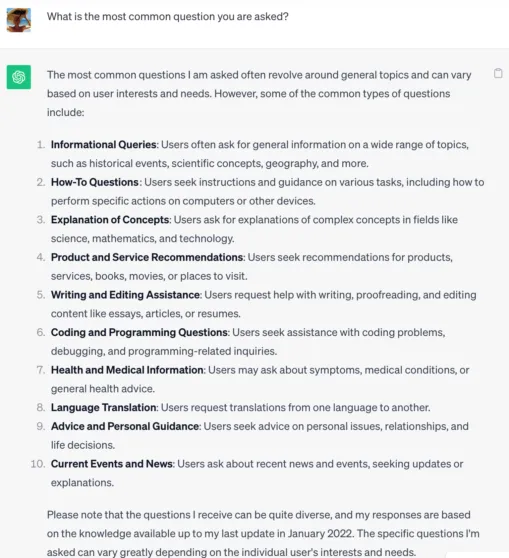Click the "Current Events and News" heading

(112, 464)
